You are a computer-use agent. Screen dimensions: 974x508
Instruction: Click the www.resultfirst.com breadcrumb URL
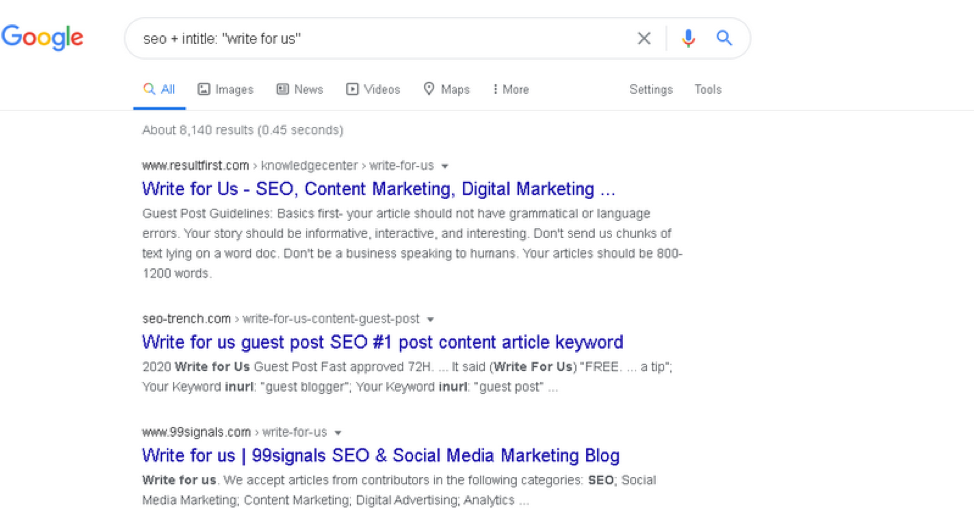coord(195,166)
